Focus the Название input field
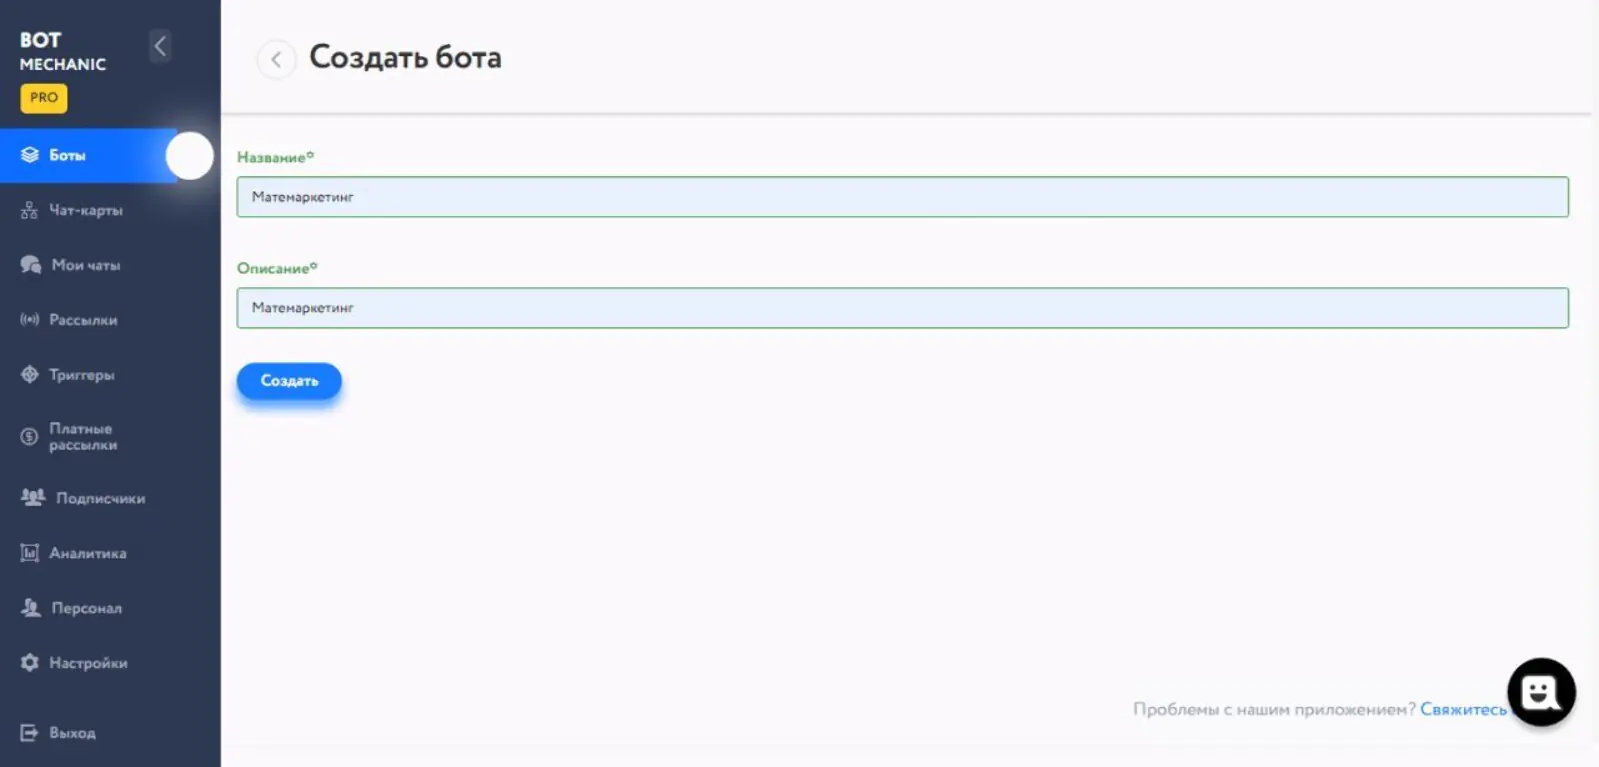The image size is (1599, 767). 902,197
